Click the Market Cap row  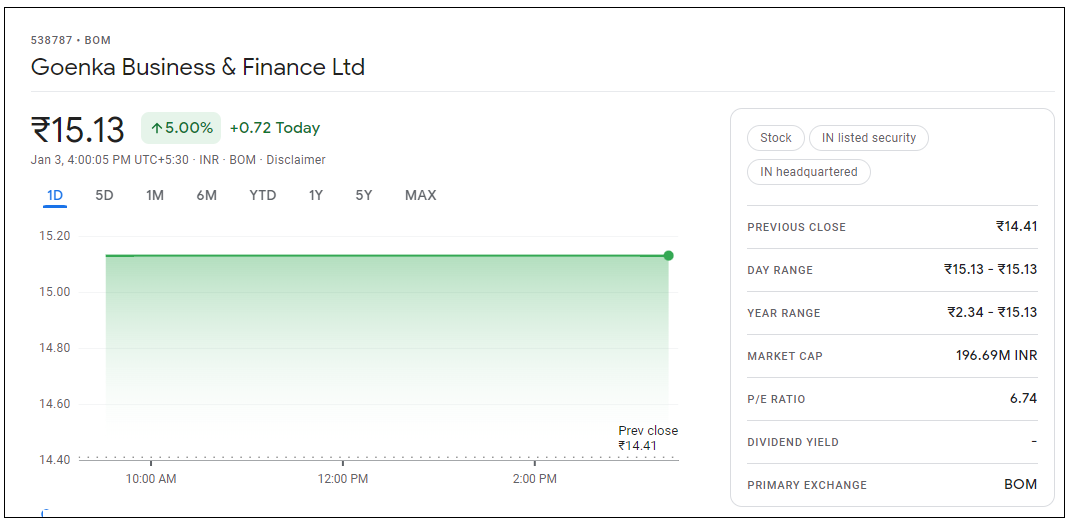[891, 356]
